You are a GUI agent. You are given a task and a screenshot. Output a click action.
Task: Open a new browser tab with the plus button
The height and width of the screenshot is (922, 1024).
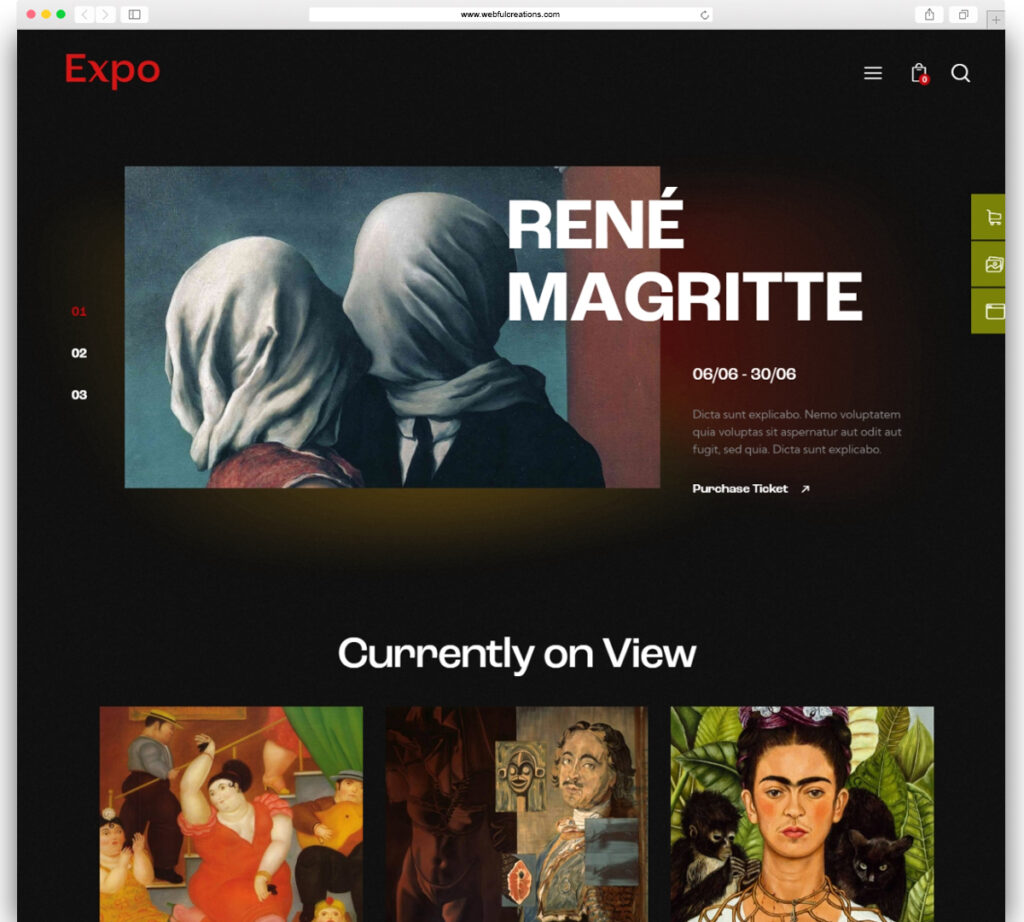tap(994, 18)
